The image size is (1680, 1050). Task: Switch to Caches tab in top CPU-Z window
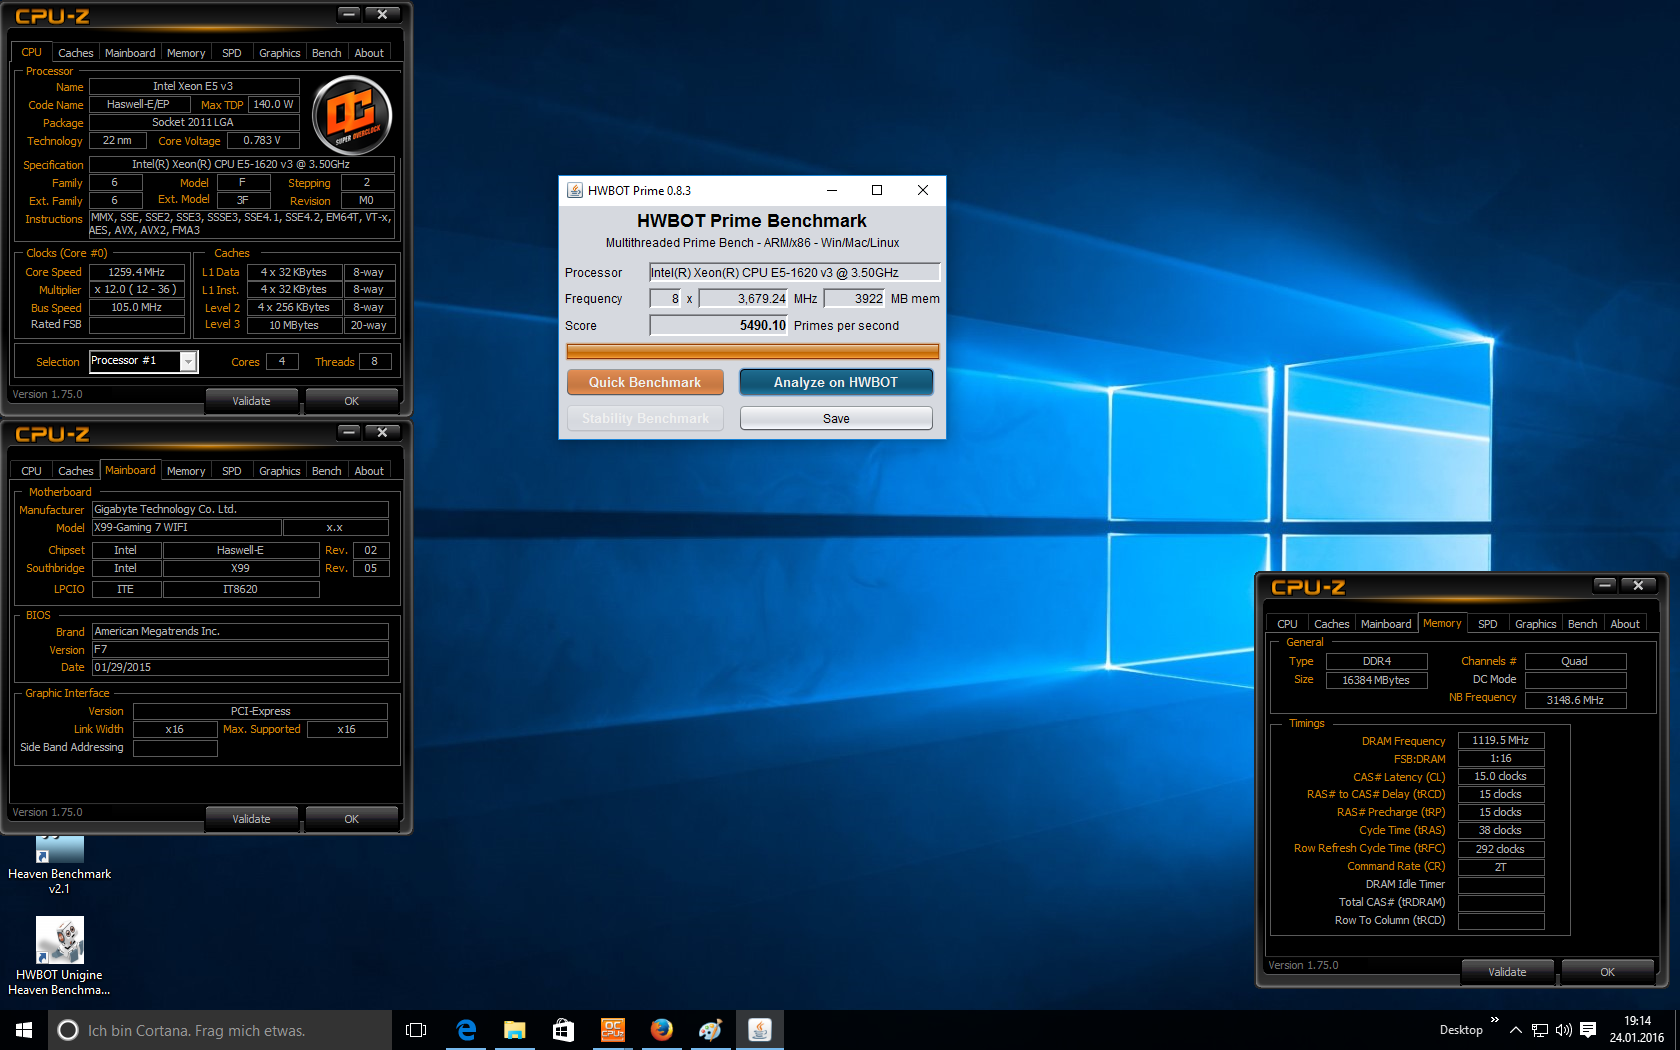[75, 53]
